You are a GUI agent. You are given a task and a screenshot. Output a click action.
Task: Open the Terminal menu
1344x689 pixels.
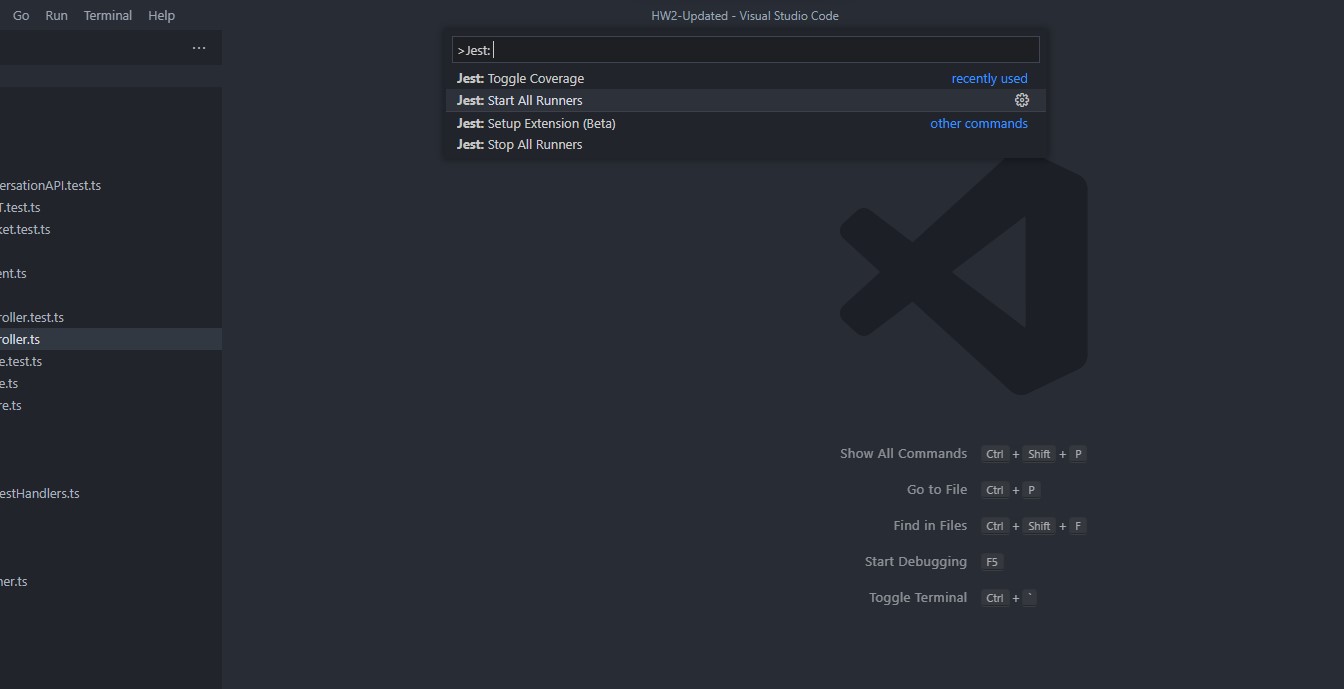108,15
